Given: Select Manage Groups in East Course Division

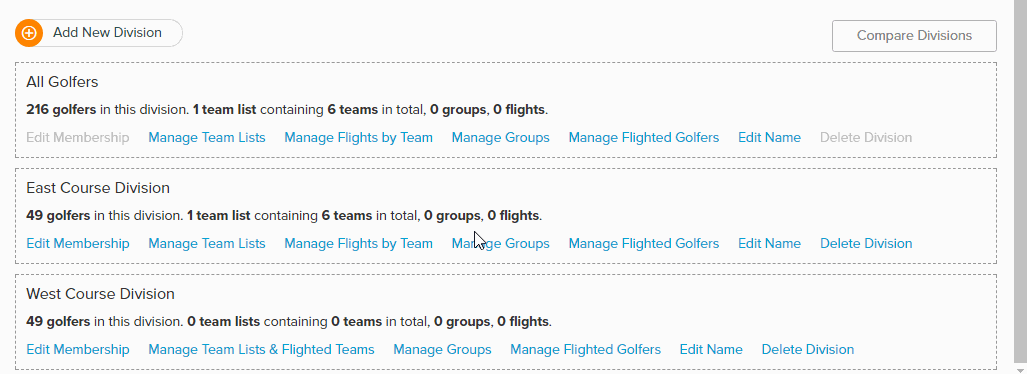Looking at the screenshot, I should pyautogui.click(x=500, y=244).
